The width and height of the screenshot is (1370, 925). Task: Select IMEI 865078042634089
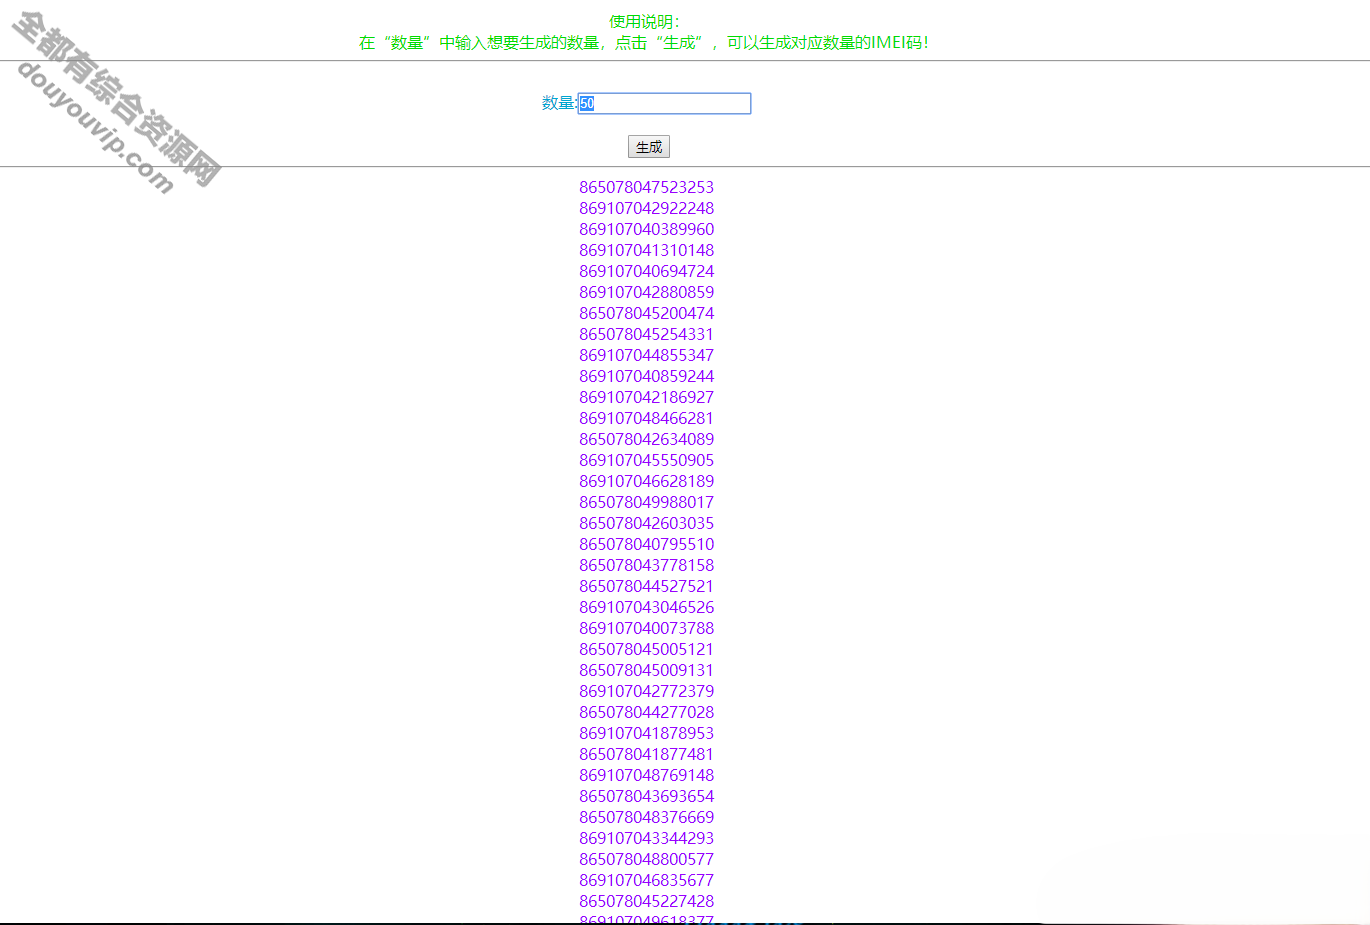[647, 439]
